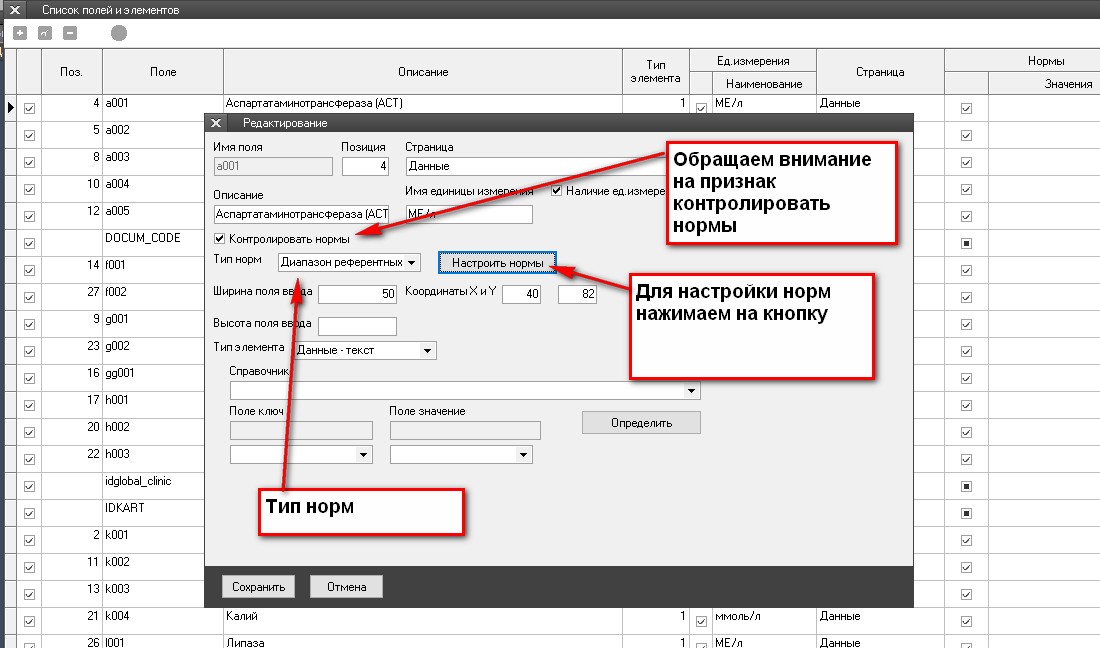The image size is (1100, 648).
Task: Click the Сохранить button
Action: point(259,587)
